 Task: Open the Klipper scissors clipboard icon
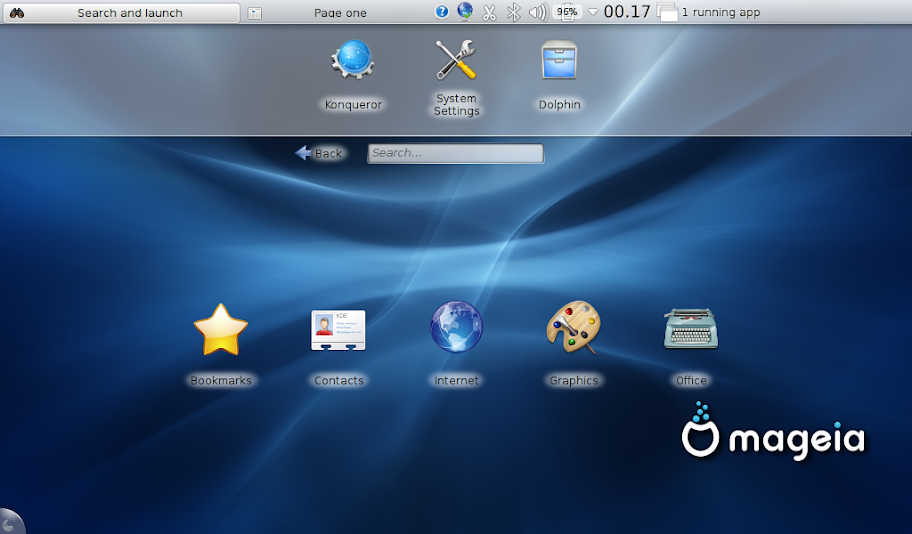(489, 12)
